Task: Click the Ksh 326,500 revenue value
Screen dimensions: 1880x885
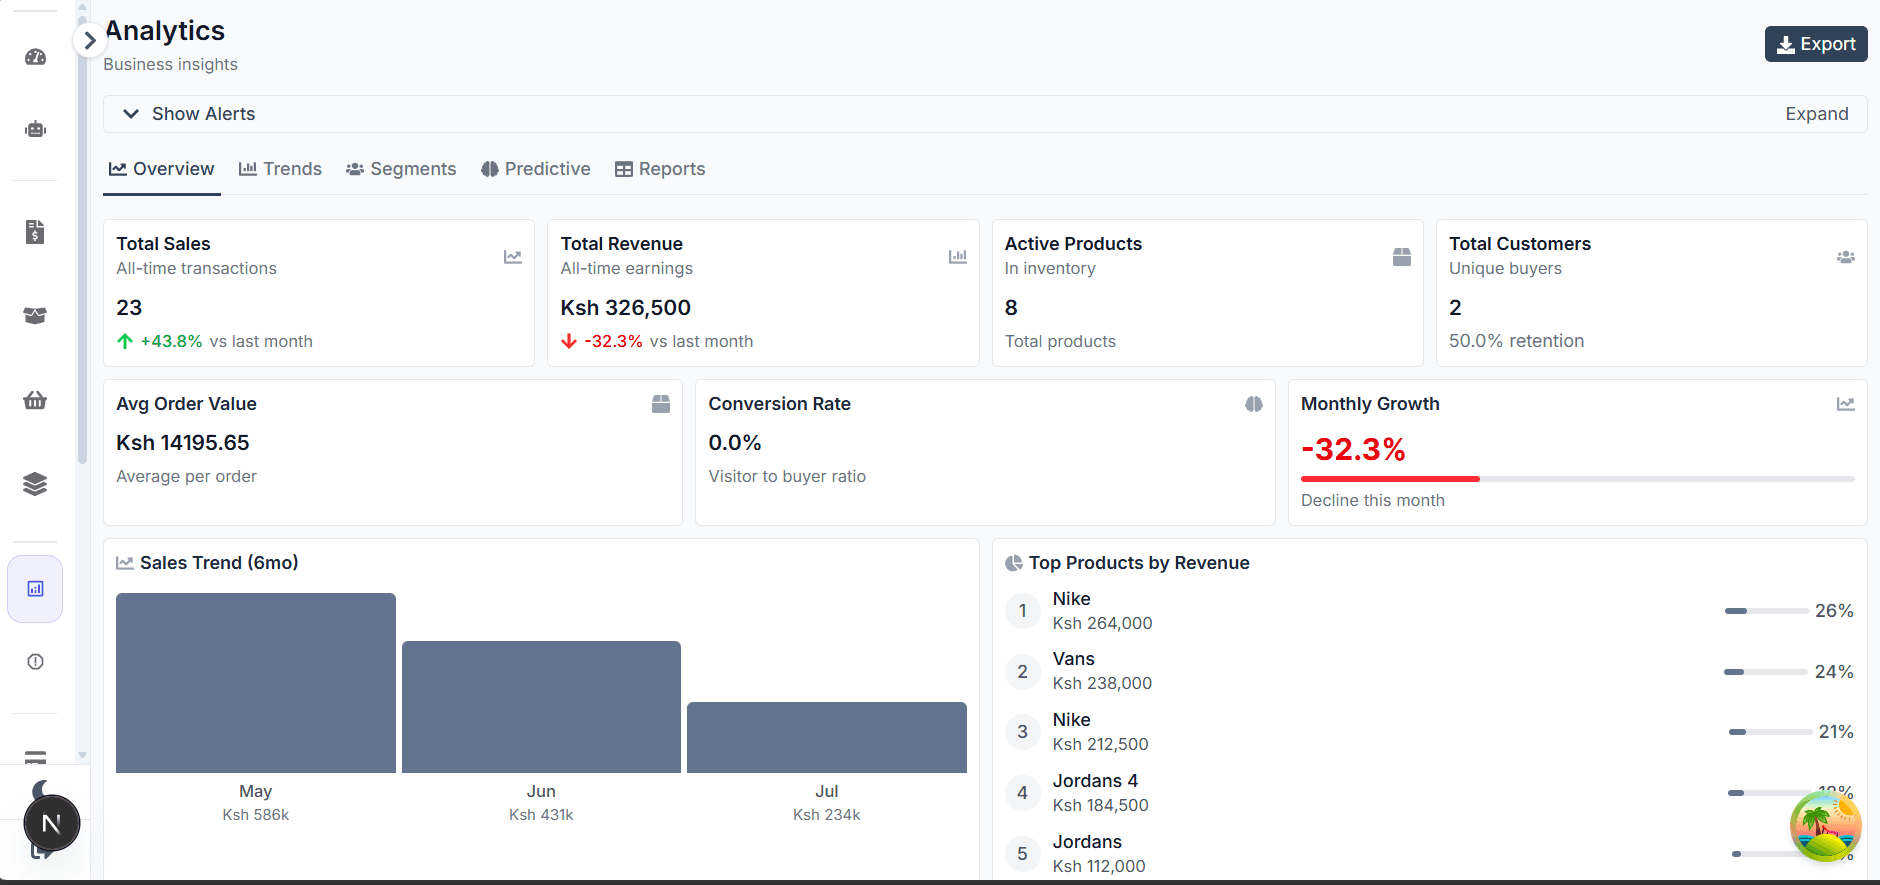Action: 626,308
